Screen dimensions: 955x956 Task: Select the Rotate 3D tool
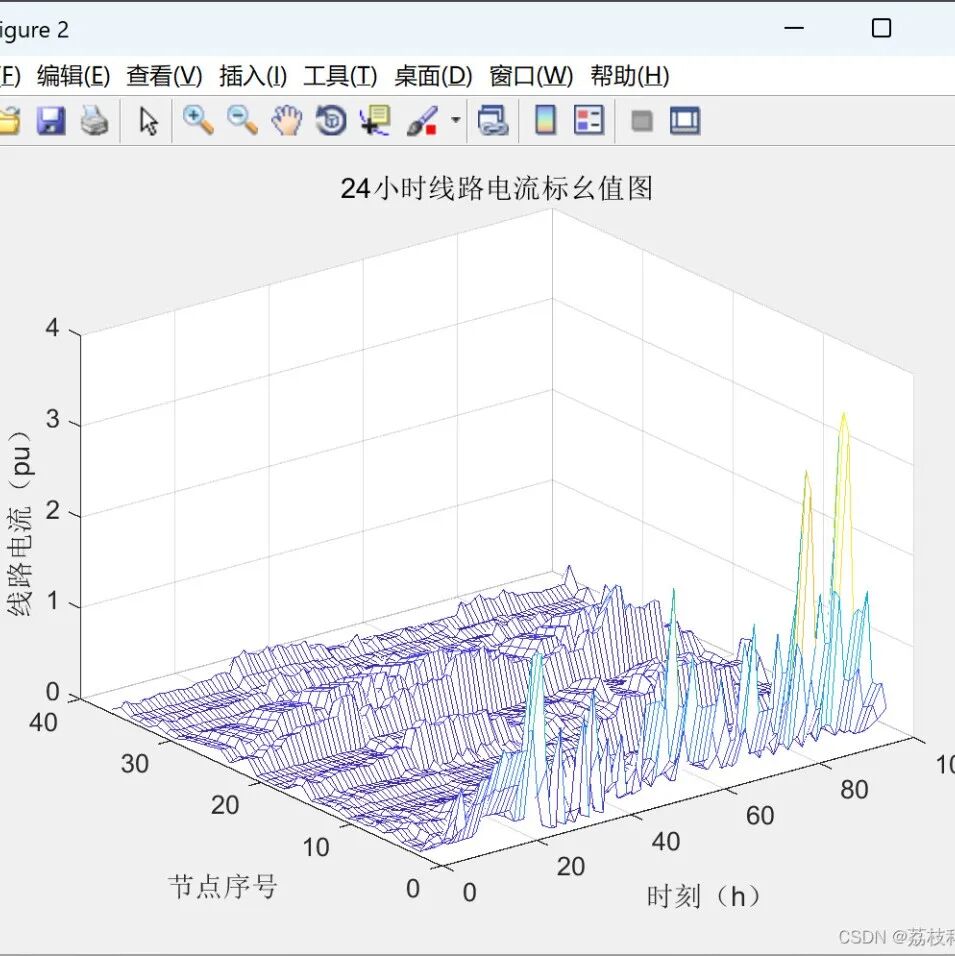point(331,120)
